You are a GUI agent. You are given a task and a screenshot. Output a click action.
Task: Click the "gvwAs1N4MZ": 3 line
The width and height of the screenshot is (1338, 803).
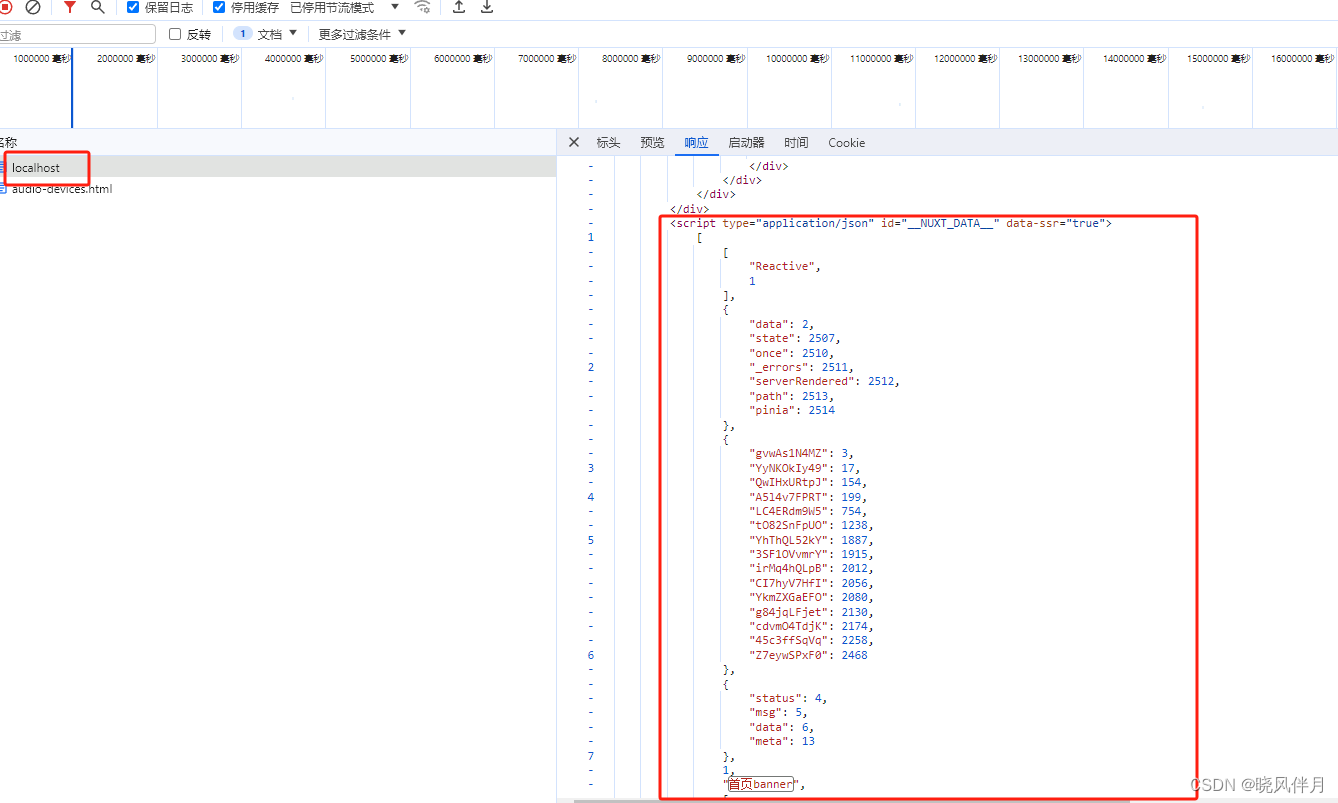[801, 453]
